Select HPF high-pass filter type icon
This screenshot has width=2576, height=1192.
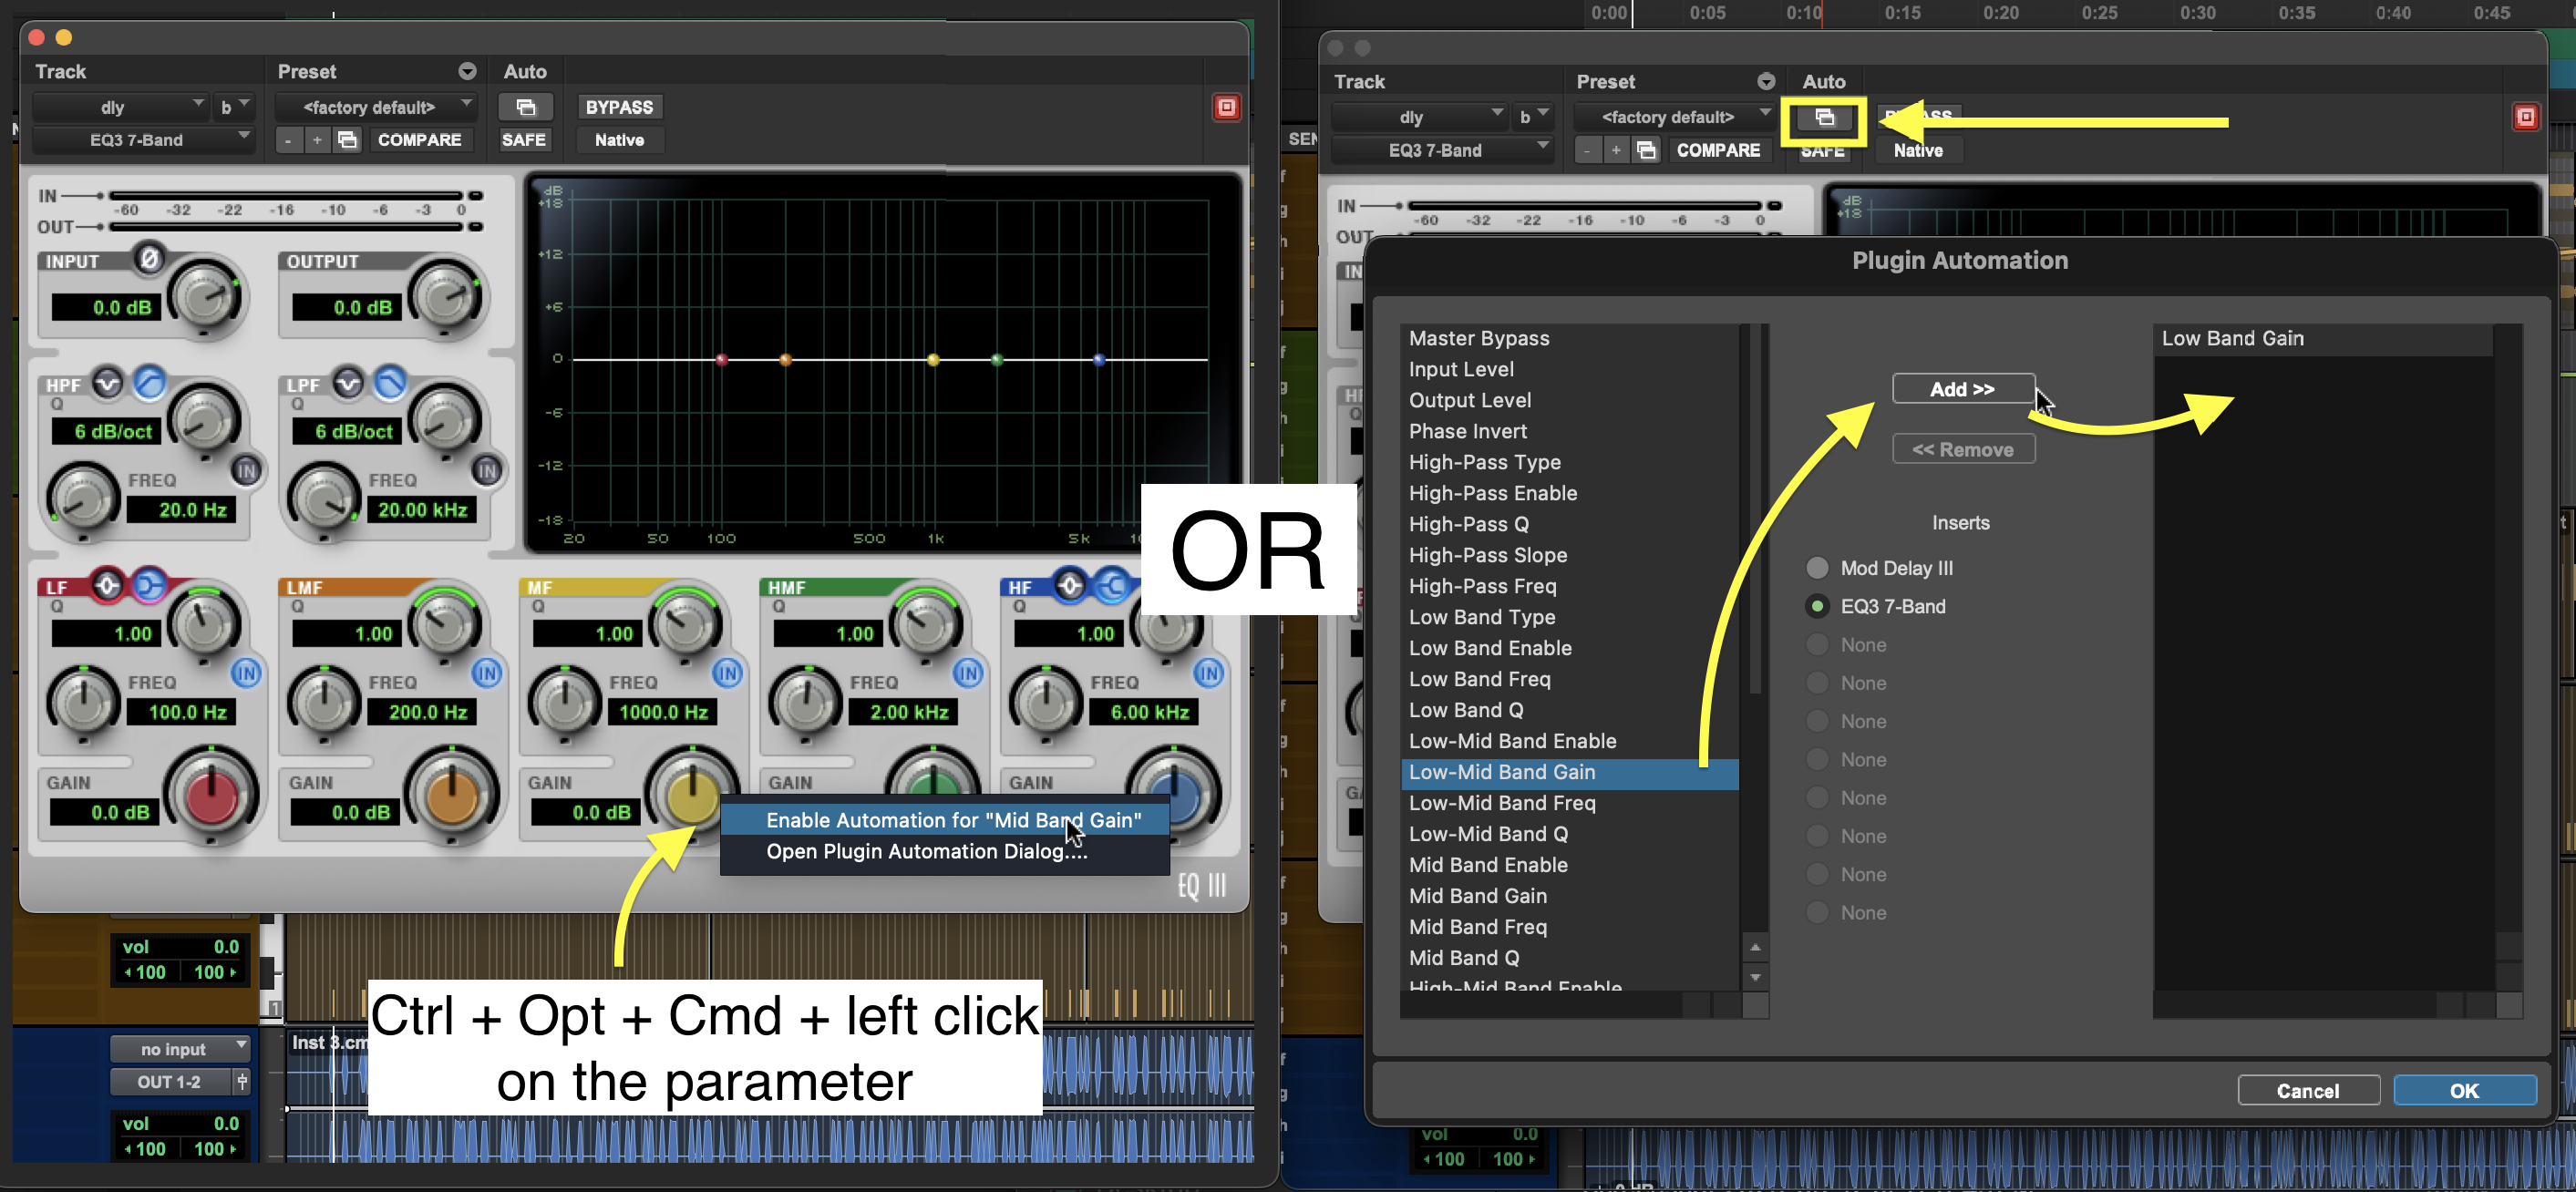tap(149, 383)
